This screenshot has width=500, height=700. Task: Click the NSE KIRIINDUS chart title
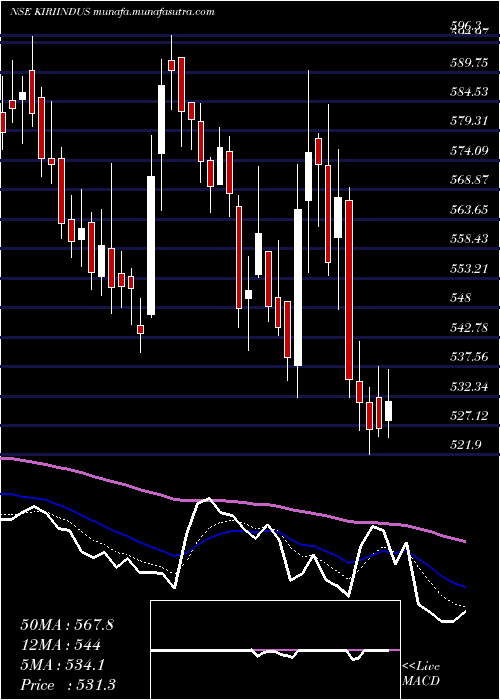51,12
